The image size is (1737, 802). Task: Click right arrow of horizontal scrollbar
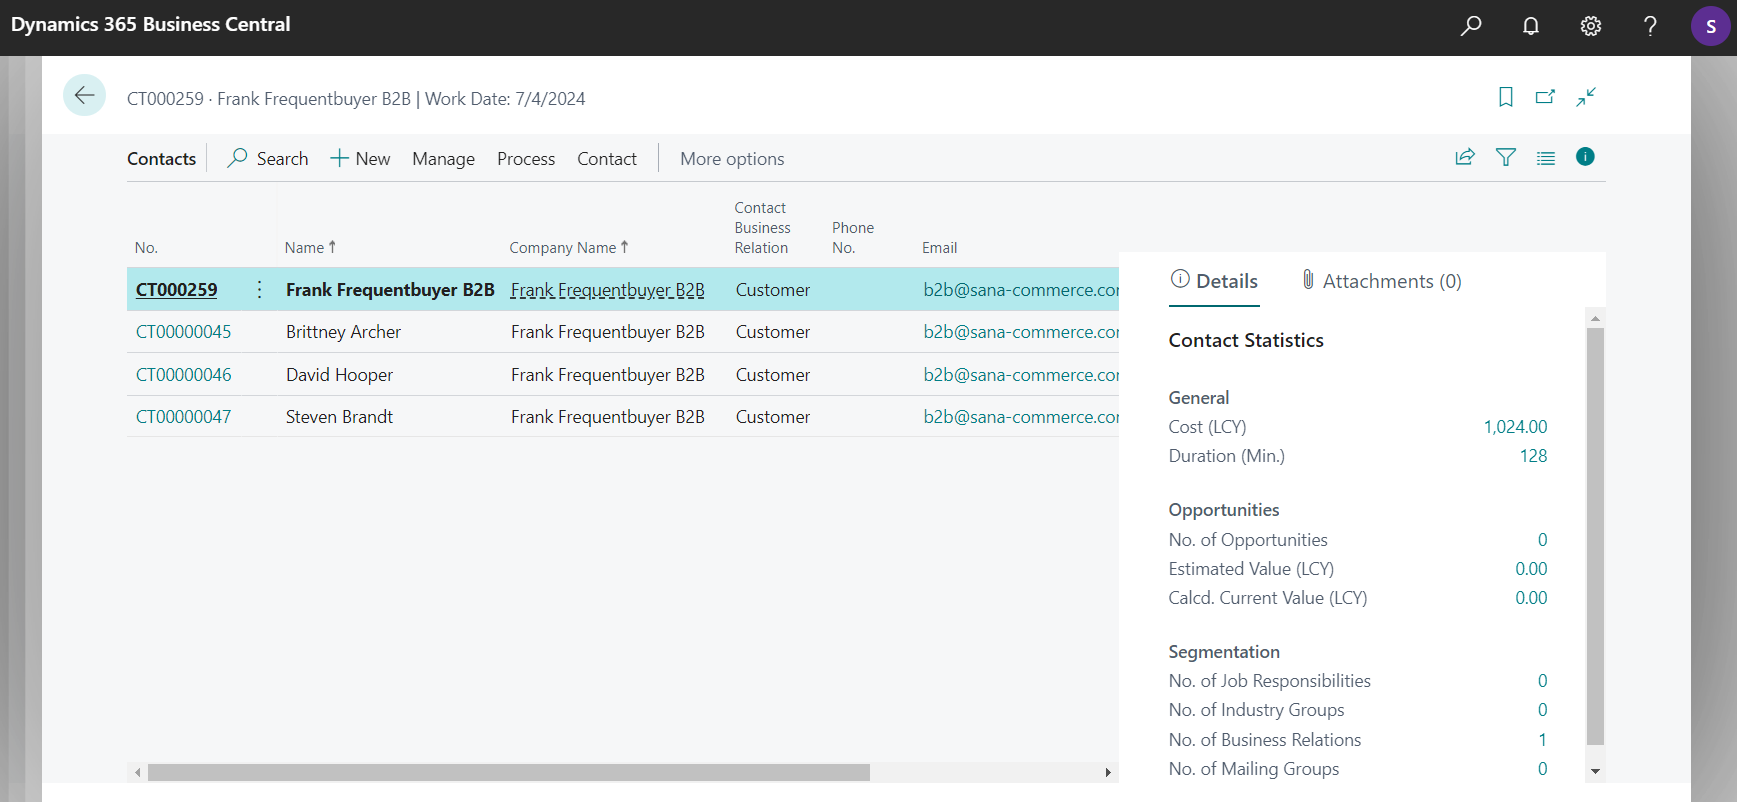coord(1108,772)
